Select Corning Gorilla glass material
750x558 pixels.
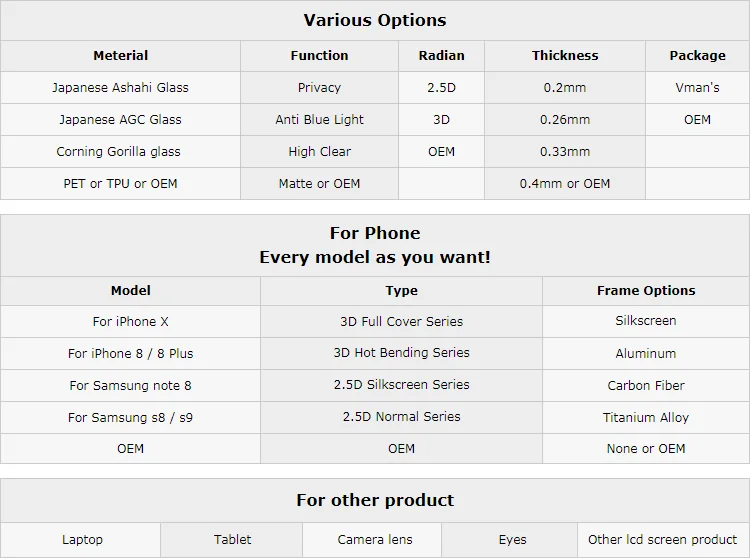pos(120,152)
